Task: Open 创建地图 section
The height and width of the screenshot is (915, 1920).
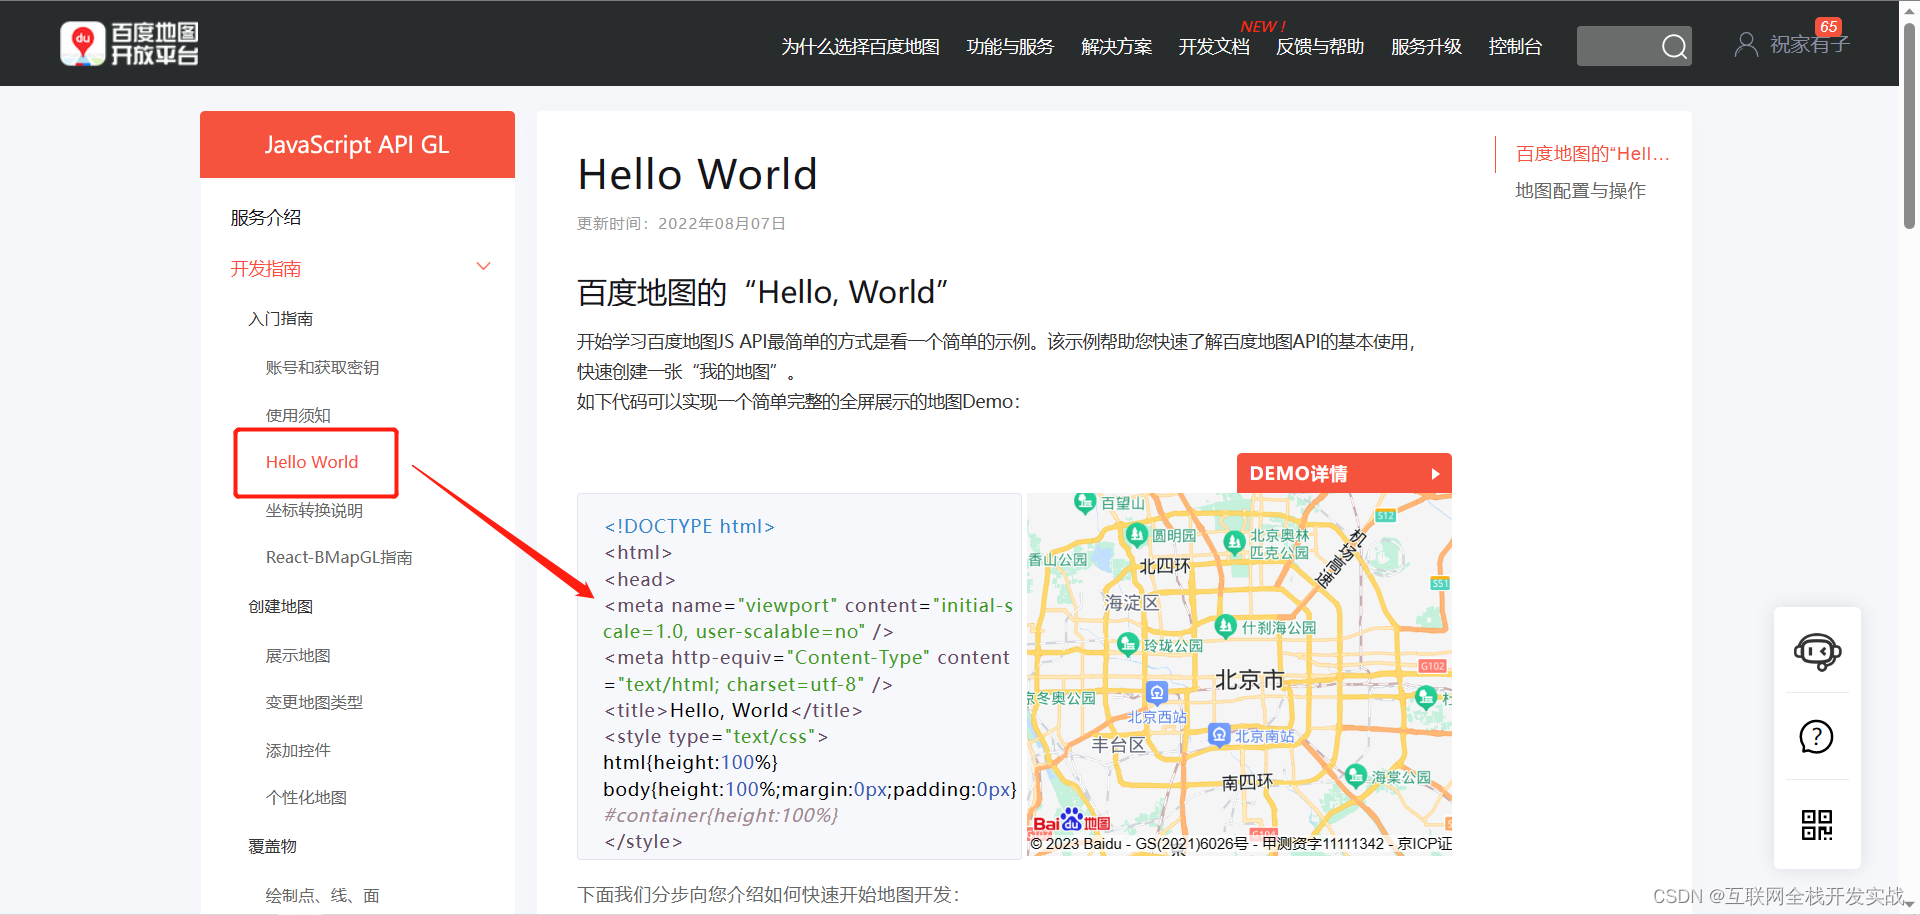Action: point(281,607)
